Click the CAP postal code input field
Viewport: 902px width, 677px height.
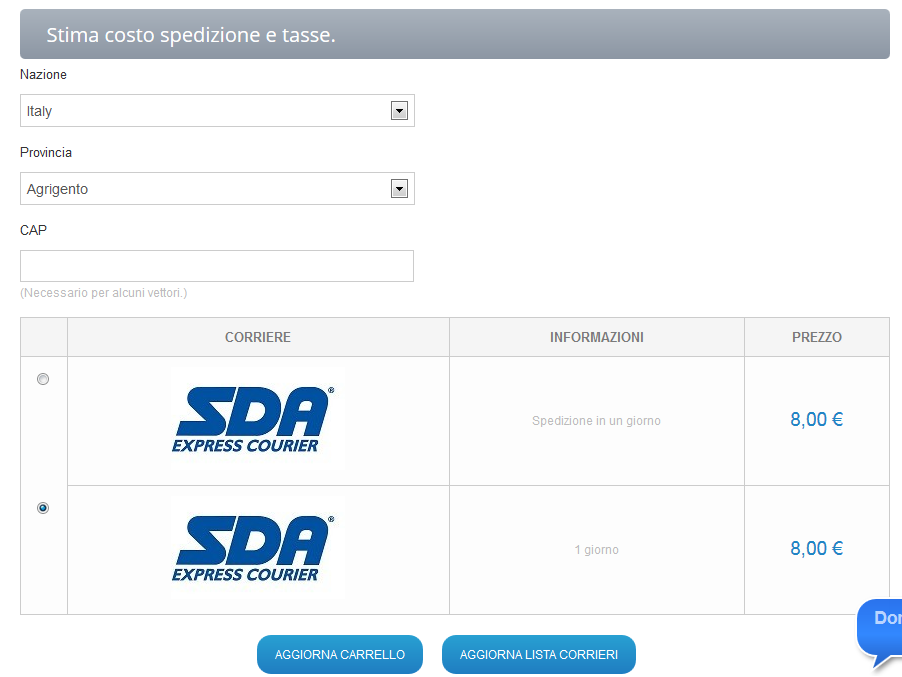coord(217,266)
